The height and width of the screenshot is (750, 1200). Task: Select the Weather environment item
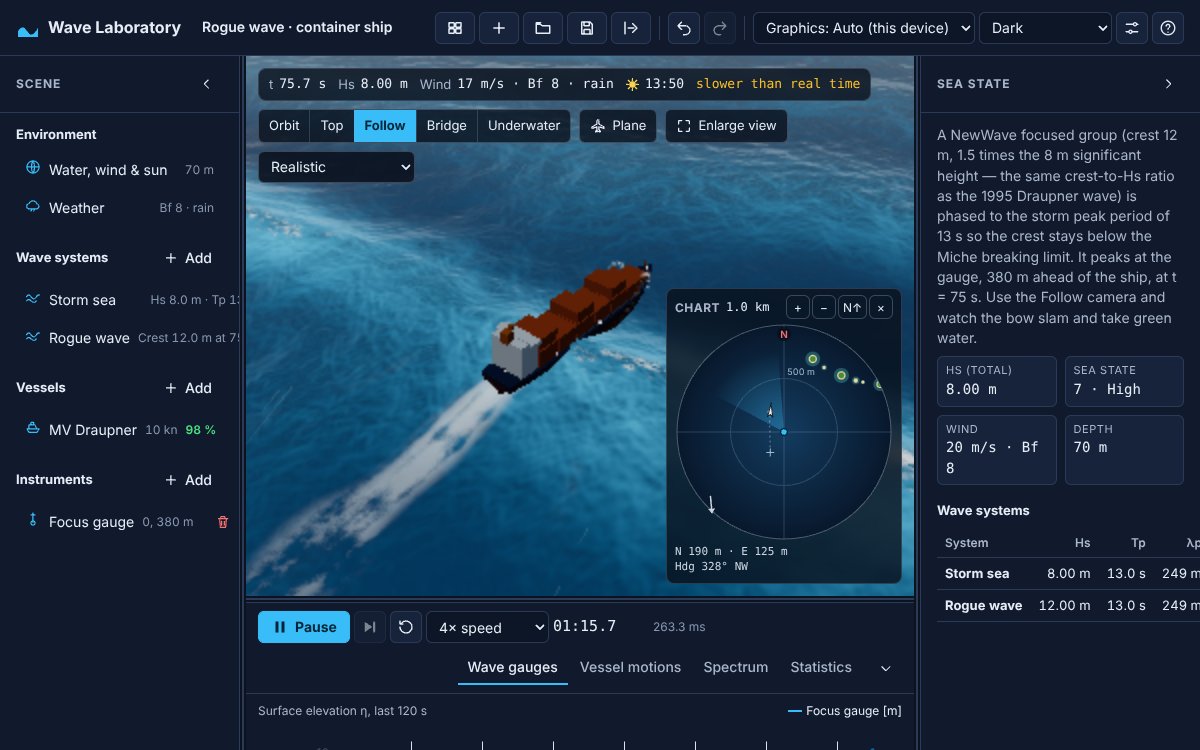click(120, 208)
